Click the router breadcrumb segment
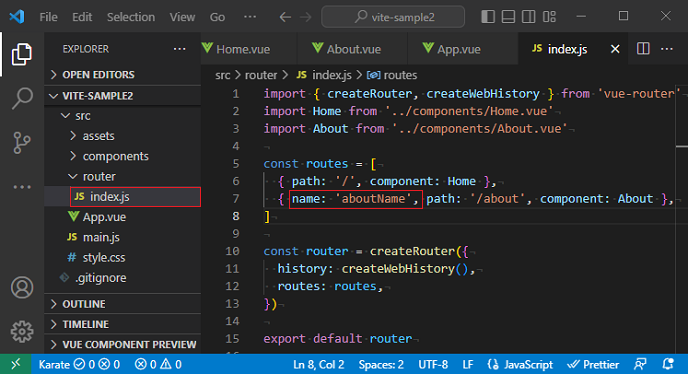 point(261,76)
